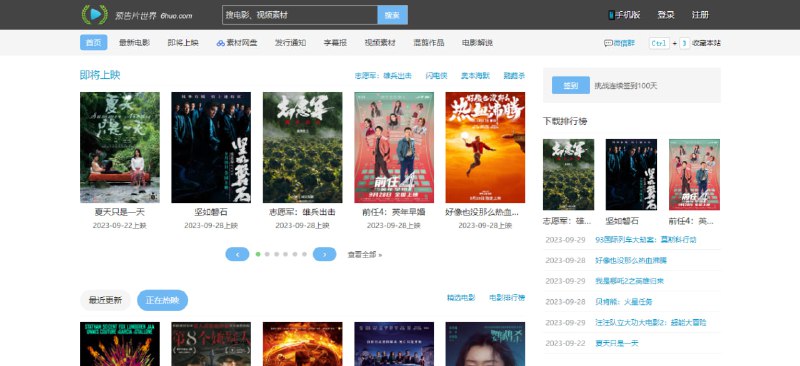Viewport: 800px width, 366px height.
Task: Click the WeChat chat bubble icon
Action: (608, 43)
